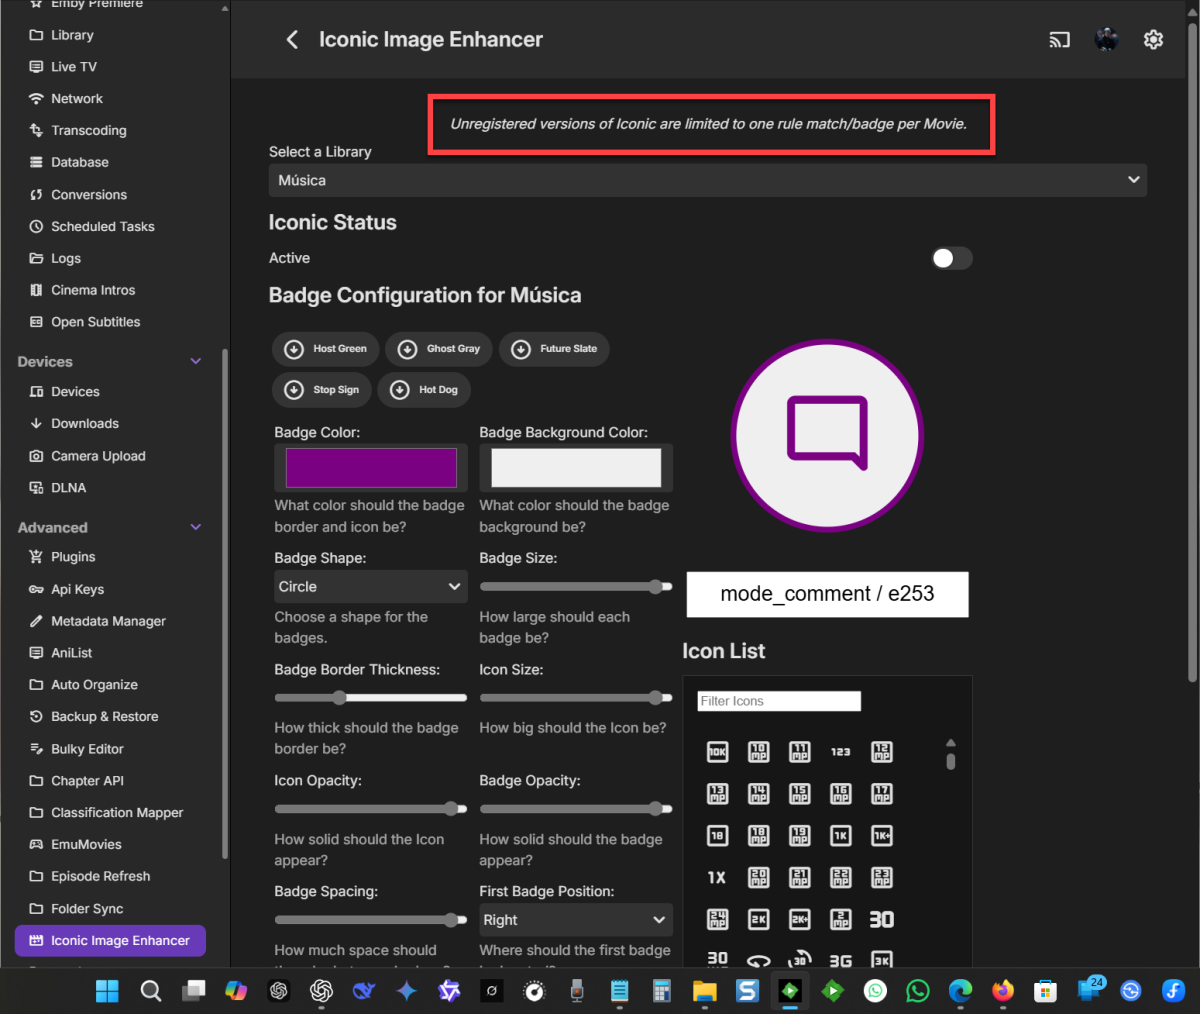Apply the Host Green preset
Screen dimensions: 1200x1014
pyautogui.click(x=326, y=349)
